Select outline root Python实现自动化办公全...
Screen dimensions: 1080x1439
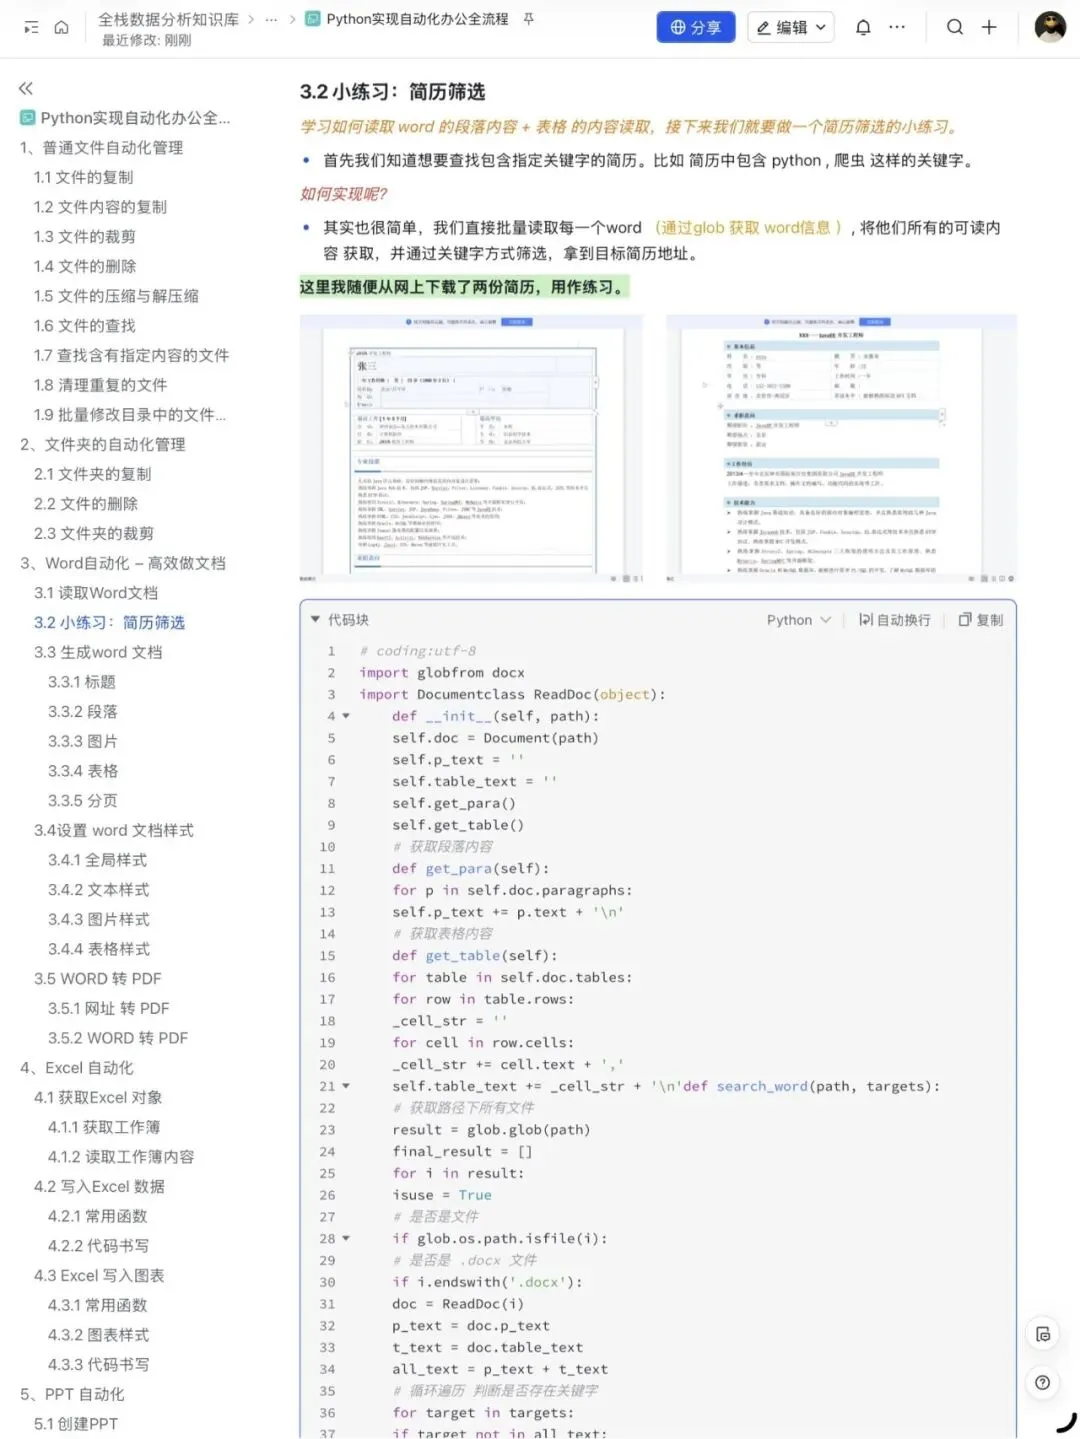tap(135, 118)
